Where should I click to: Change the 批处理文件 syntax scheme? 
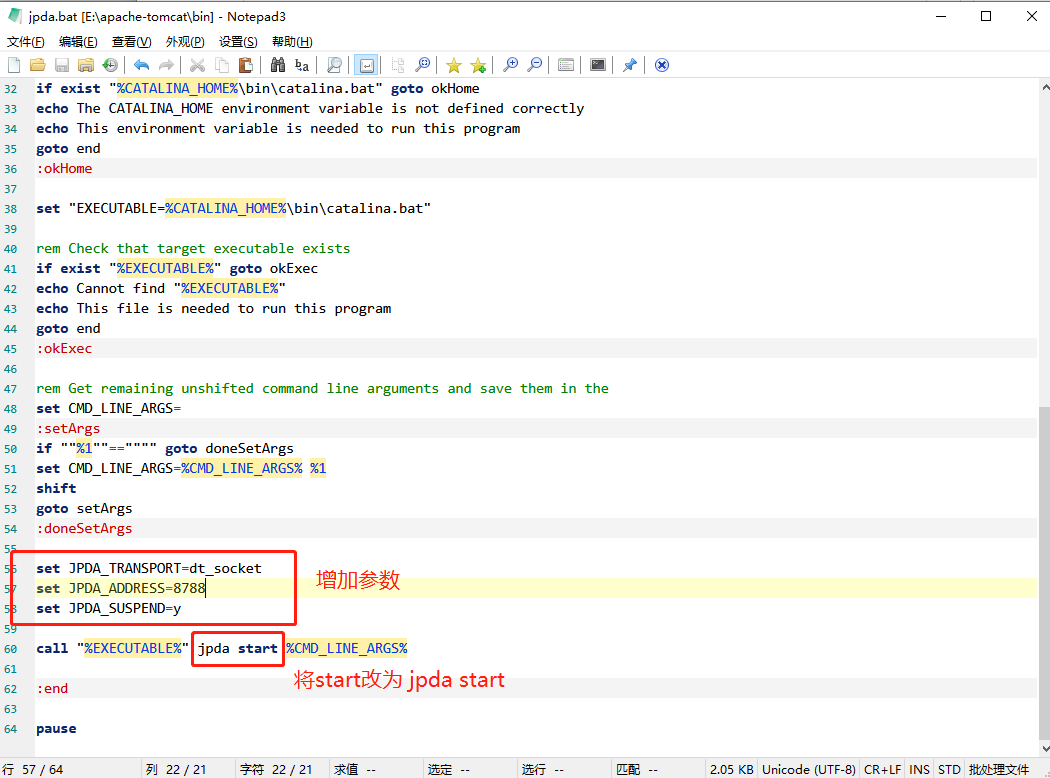click(x=999, y=769)
